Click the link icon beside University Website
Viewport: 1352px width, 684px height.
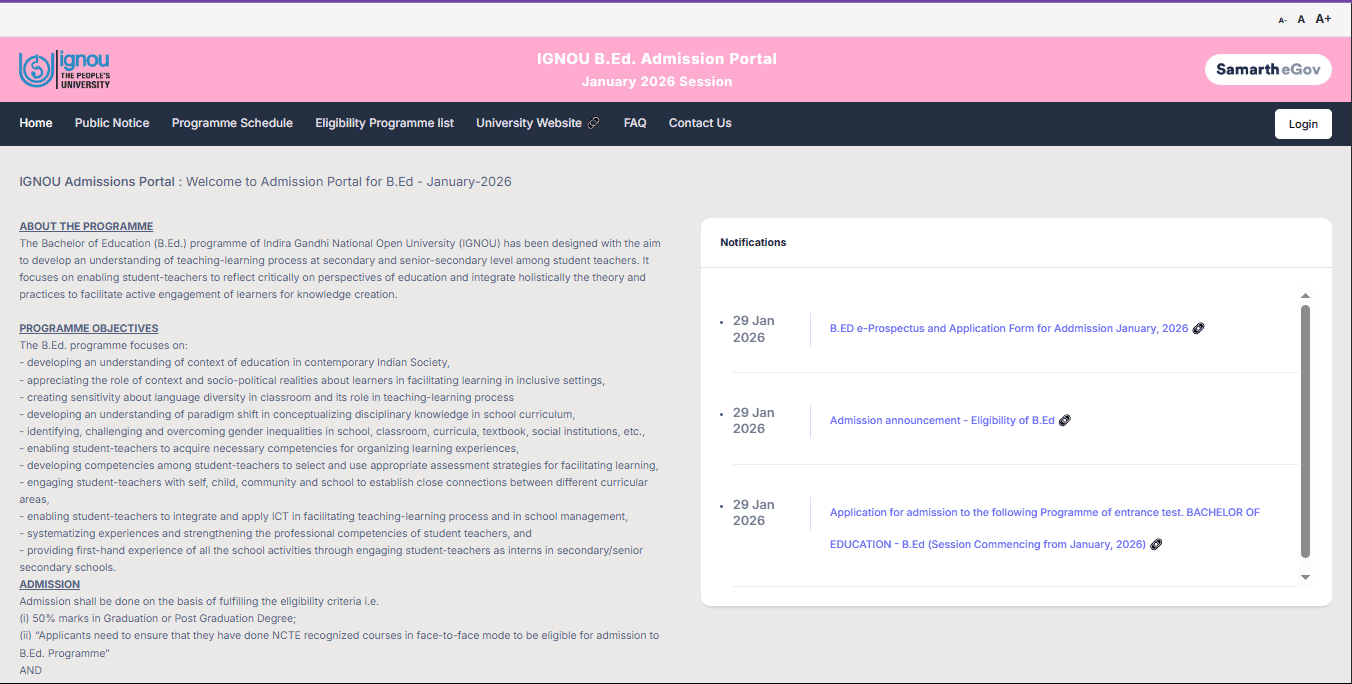click(x=593, y=123)
